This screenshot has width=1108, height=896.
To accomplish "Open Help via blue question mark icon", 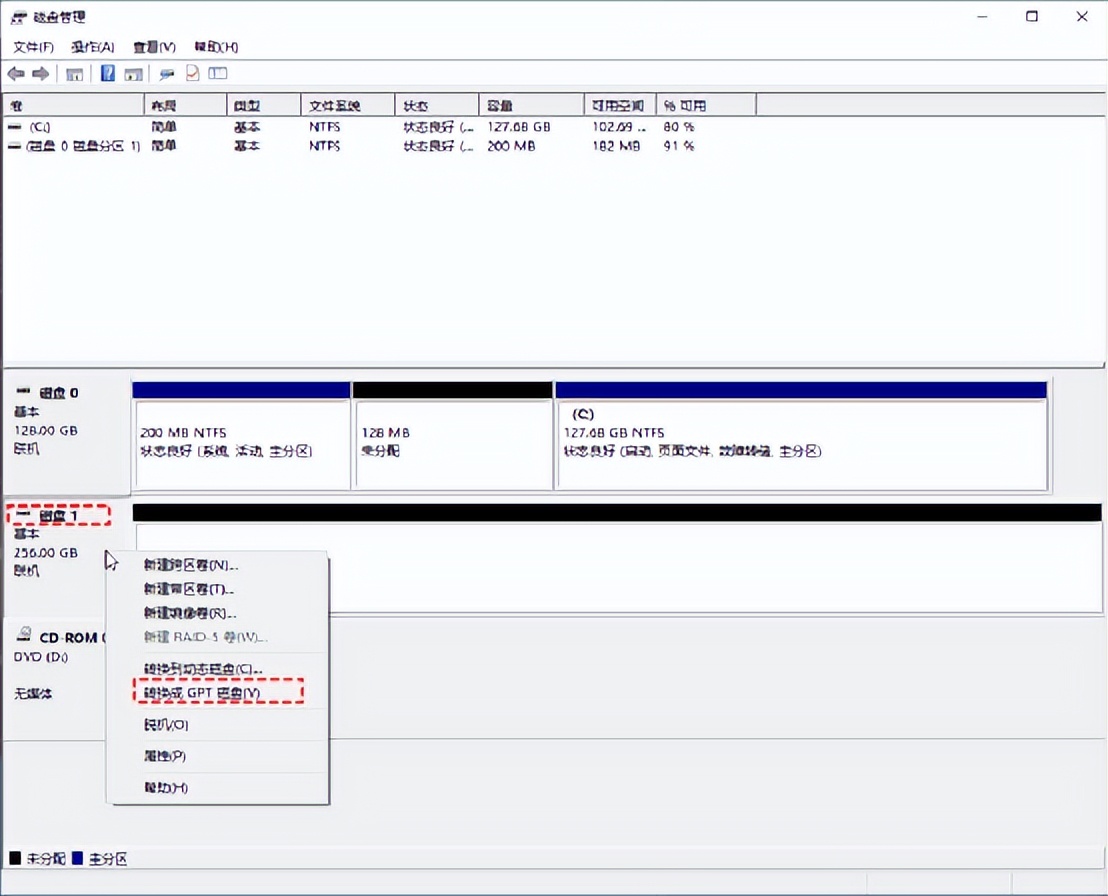I will point(107,74).
